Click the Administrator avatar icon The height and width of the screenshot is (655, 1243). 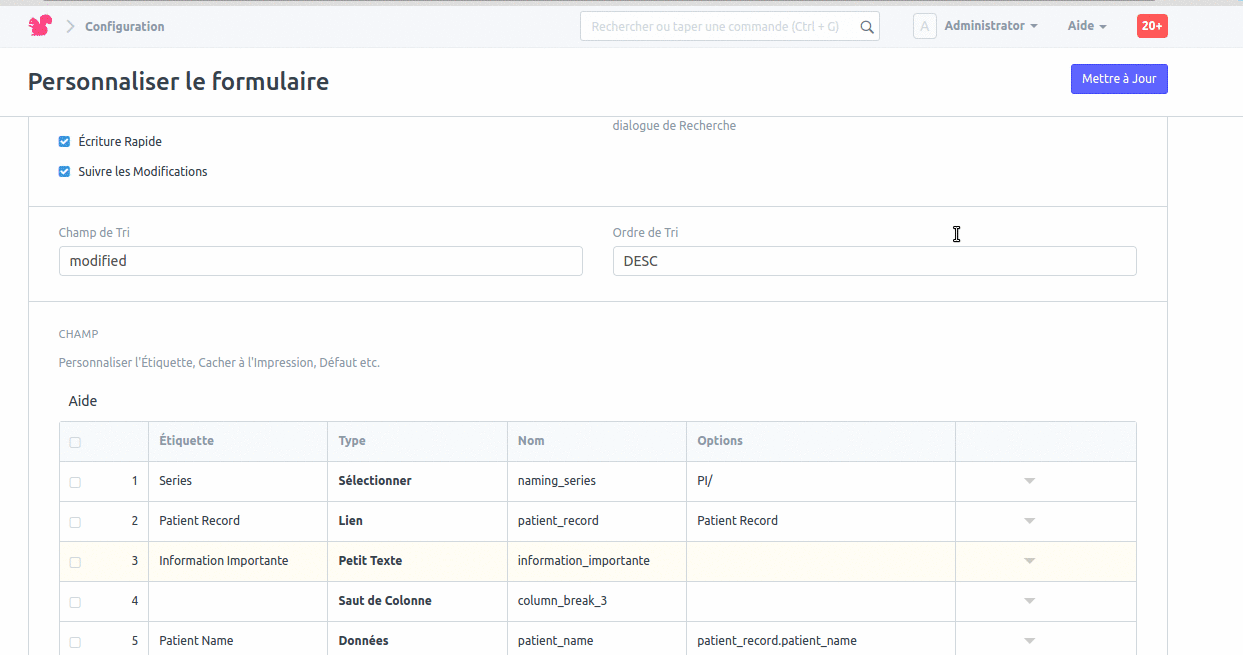(x=924, y=26)
